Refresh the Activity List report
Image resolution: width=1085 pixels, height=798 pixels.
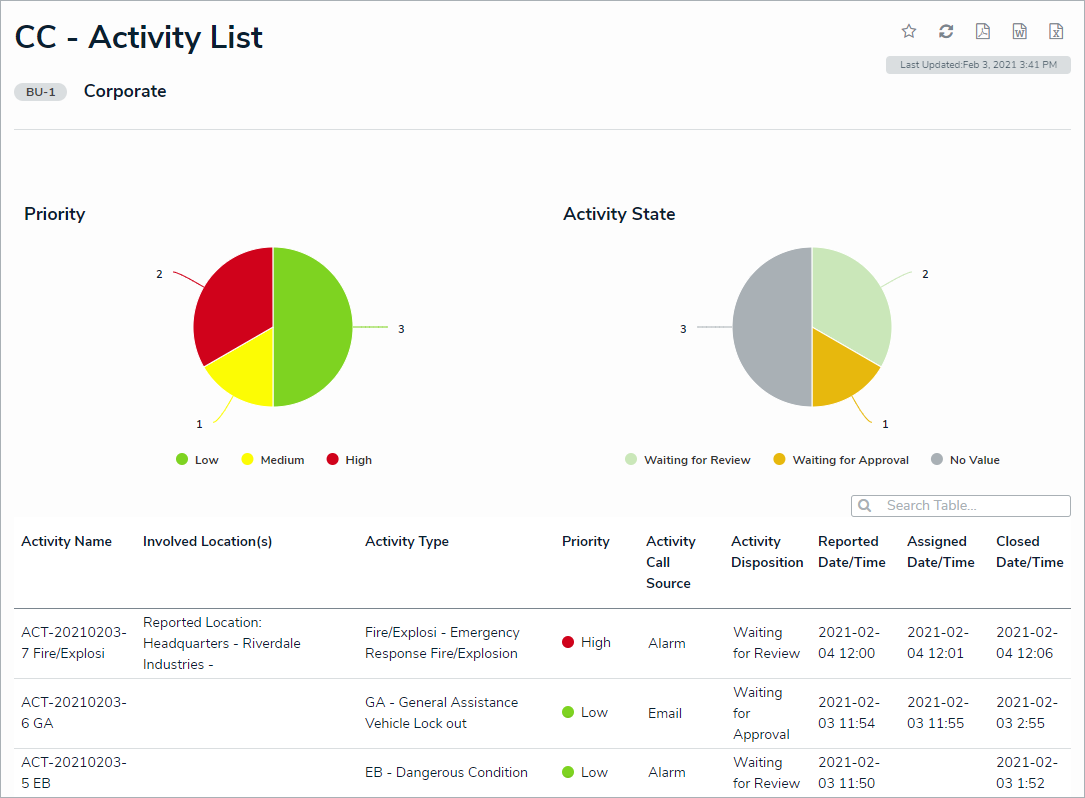946,31
